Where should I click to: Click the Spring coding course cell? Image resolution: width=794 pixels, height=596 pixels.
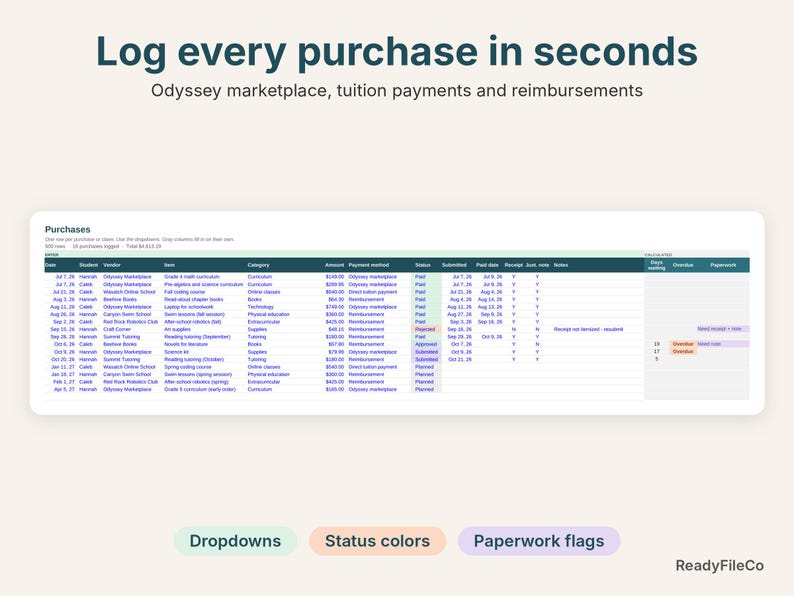pos(188,367)
